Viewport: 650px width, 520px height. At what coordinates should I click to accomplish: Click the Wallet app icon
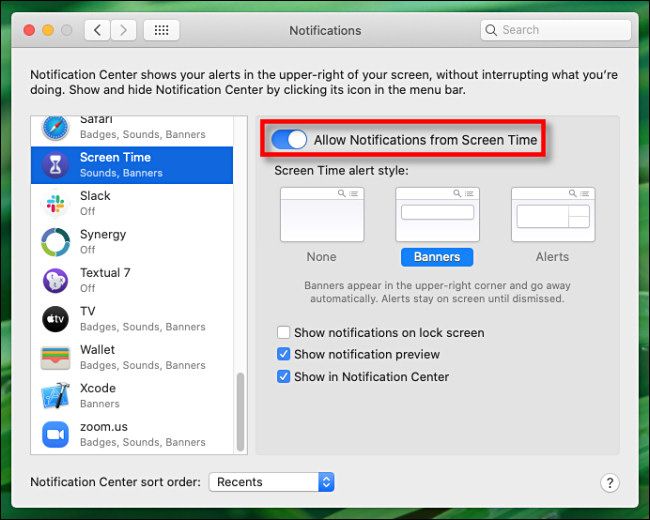tap(55, 357)
